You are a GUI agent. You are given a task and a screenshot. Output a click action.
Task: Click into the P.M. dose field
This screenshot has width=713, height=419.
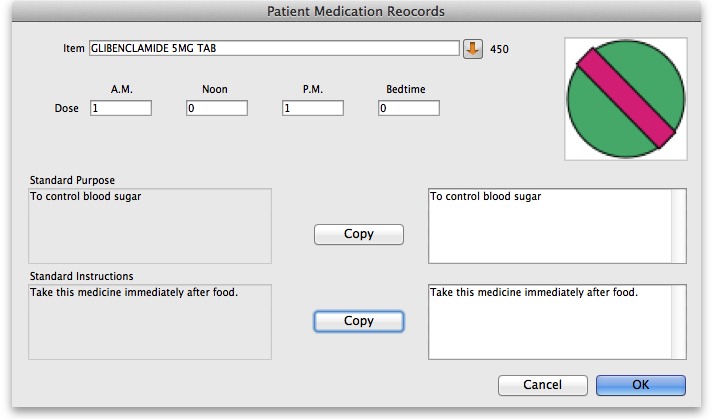tap(313, 108)
